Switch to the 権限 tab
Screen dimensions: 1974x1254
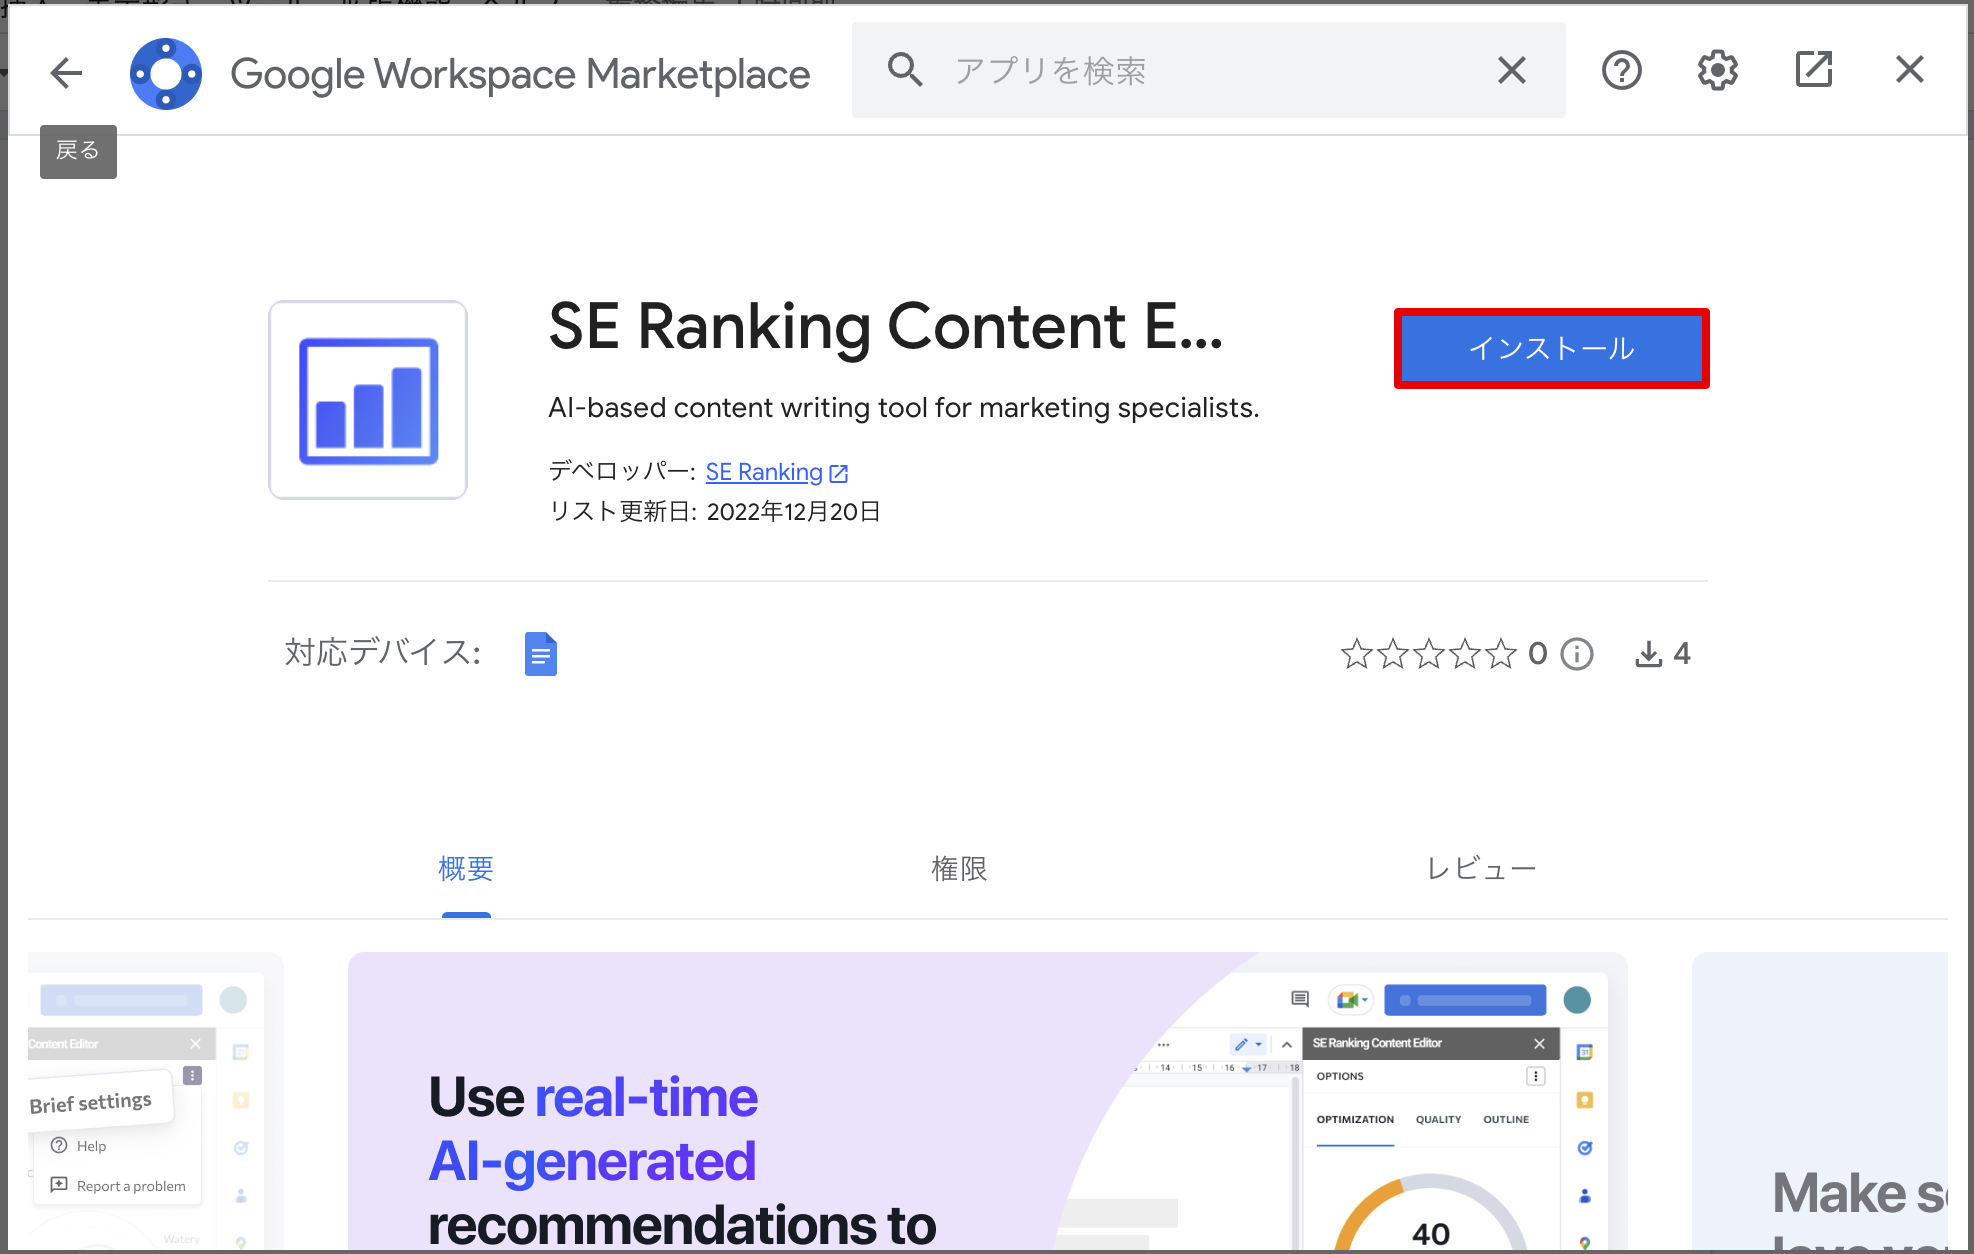[959, 869]
